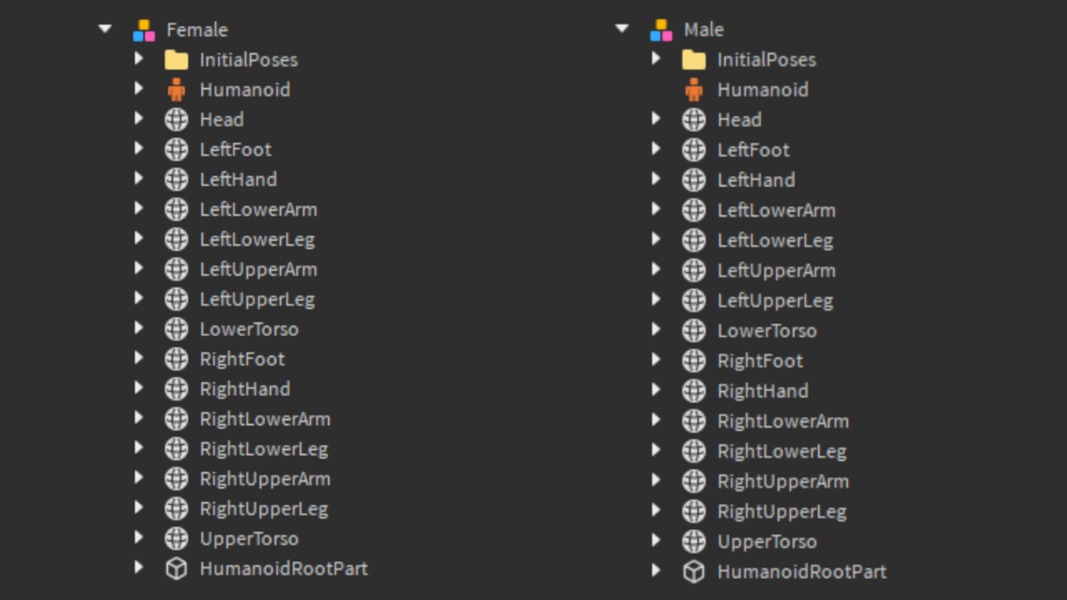Expand Female's LeftUpperArm node
The height and width of the screenshot is (600, 1067).
click(x=139, y=269)
